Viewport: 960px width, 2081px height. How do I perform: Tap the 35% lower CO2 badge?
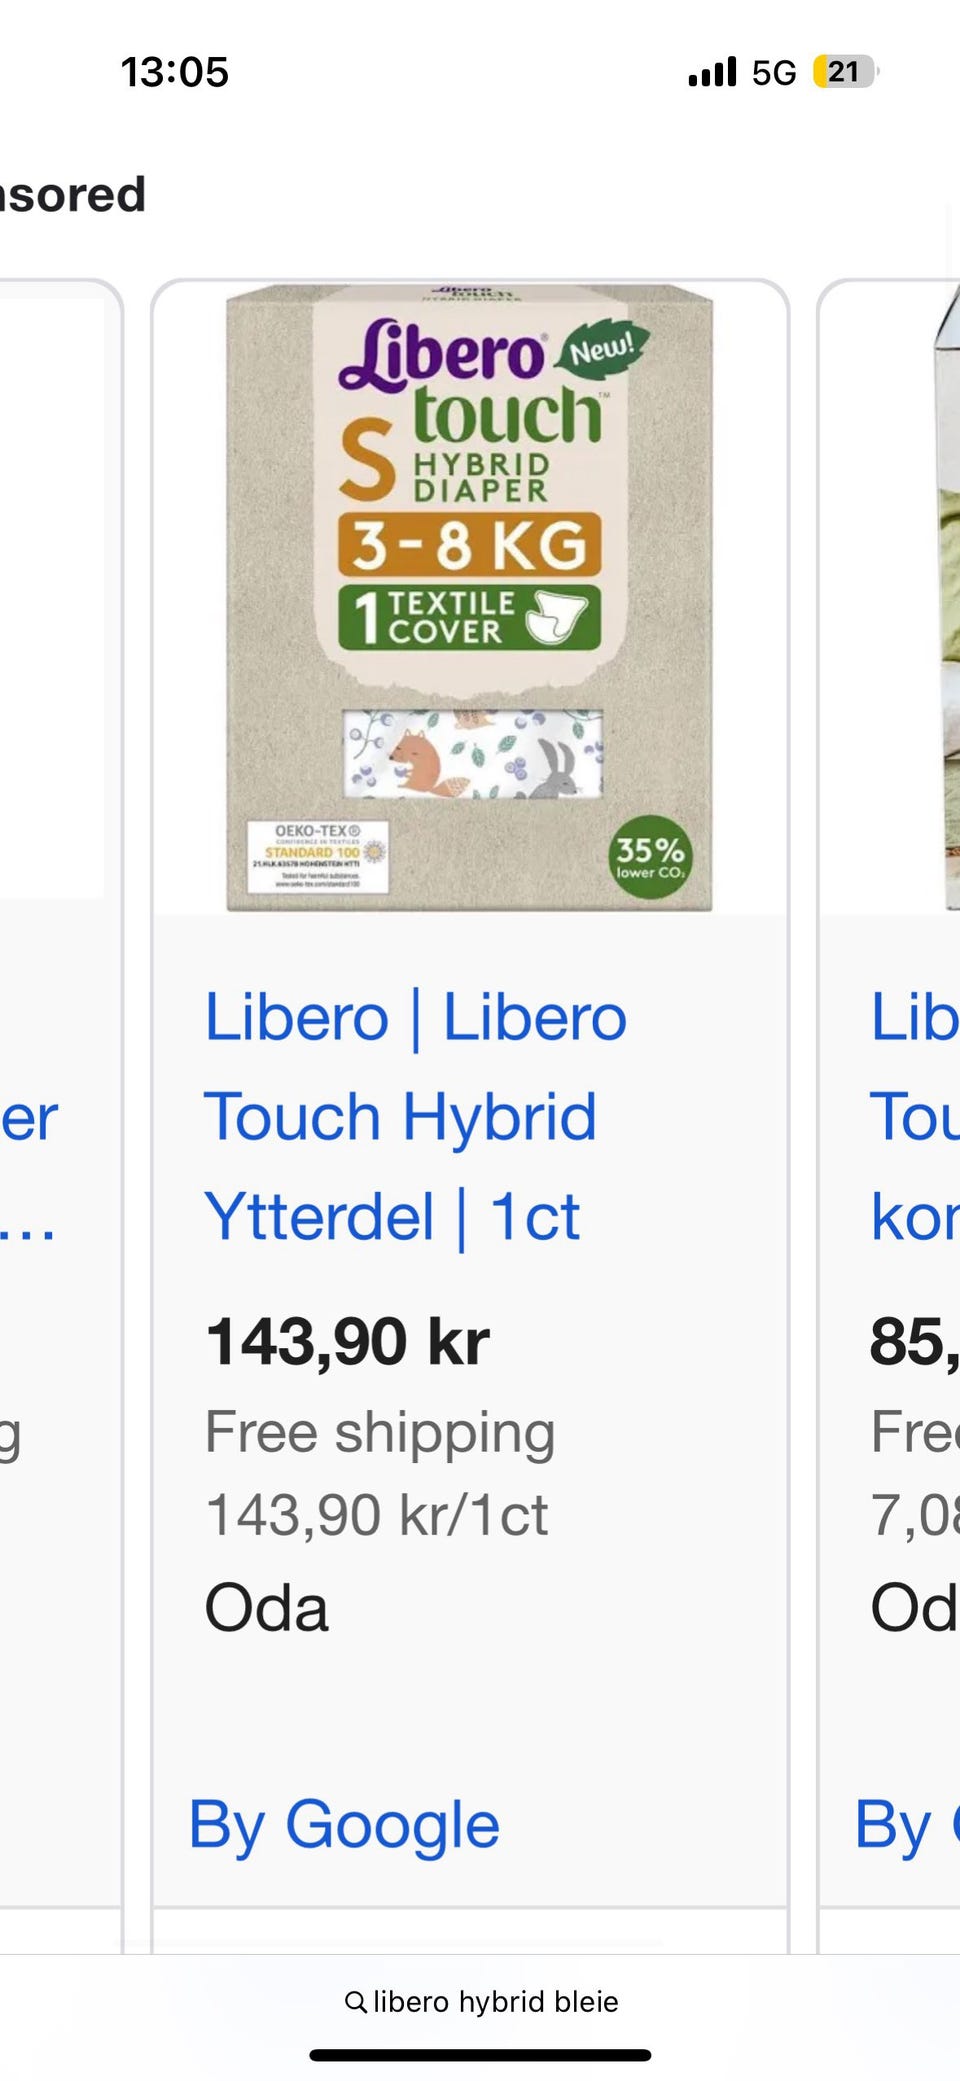pyautogui.click(x=650, y=857)
